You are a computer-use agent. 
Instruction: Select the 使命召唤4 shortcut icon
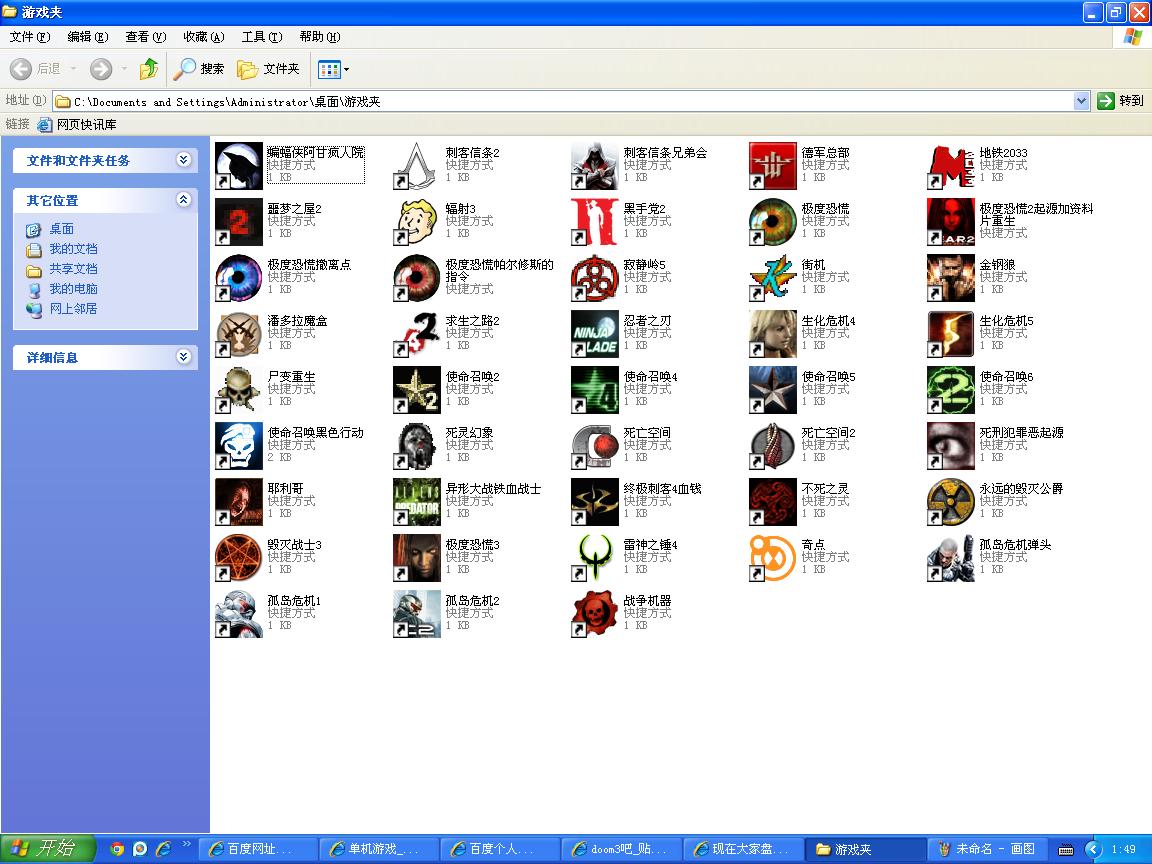coord(594,390)
